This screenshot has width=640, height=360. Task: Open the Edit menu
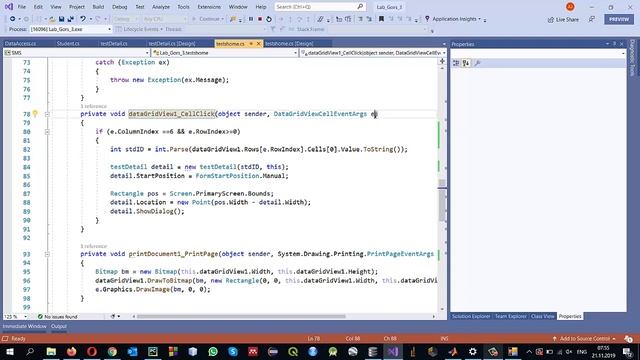pos(38,7)
